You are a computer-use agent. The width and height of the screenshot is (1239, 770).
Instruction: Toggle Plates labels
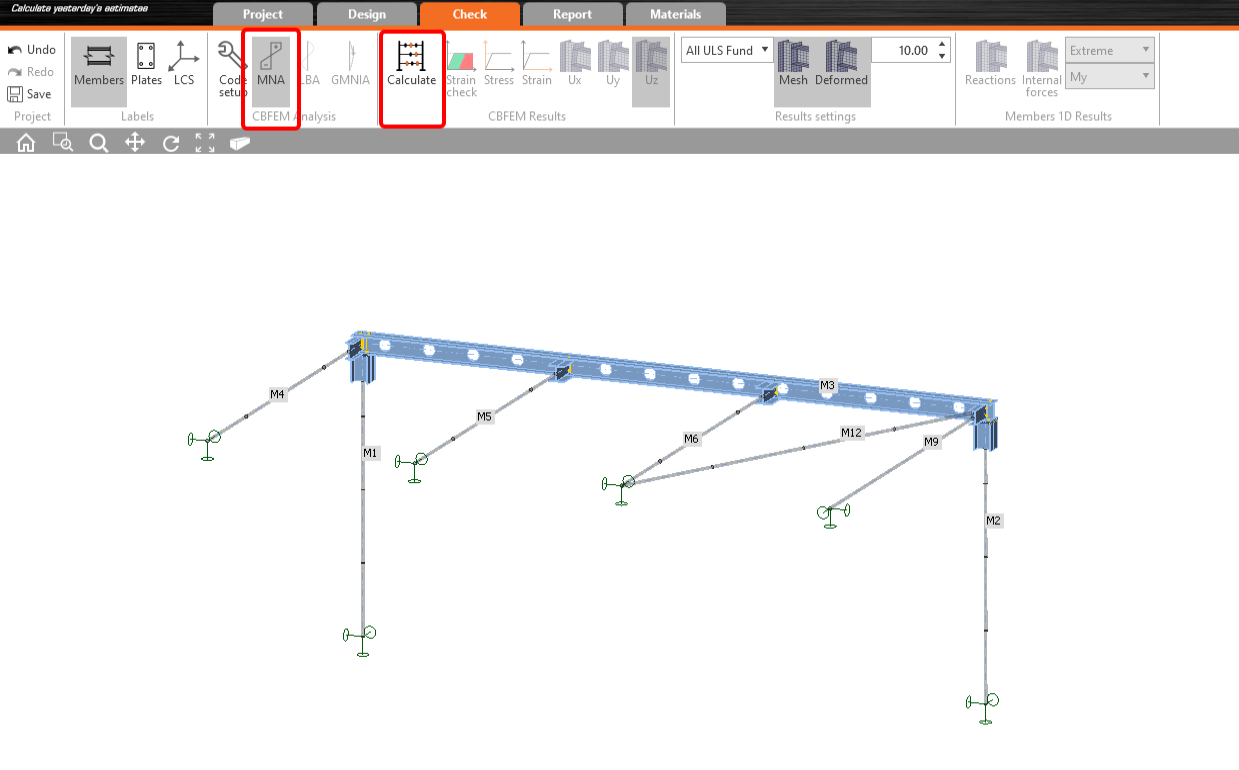pos(146,64)
